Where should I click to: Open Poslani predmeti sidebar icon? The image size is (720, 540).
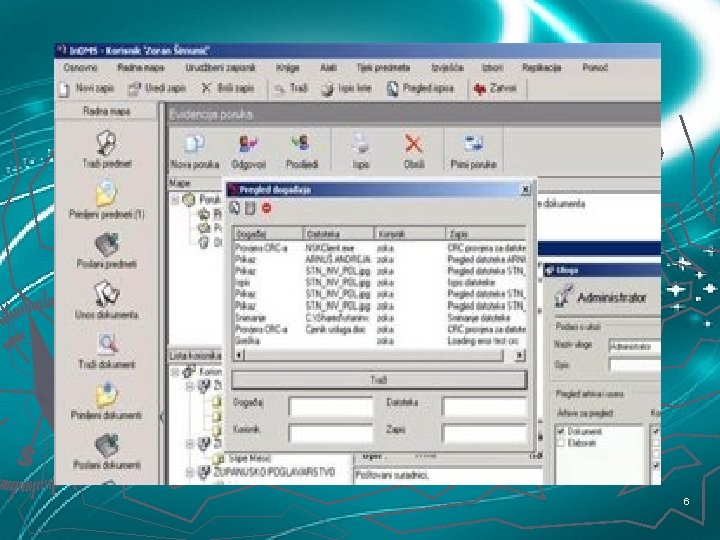point(107,244)
